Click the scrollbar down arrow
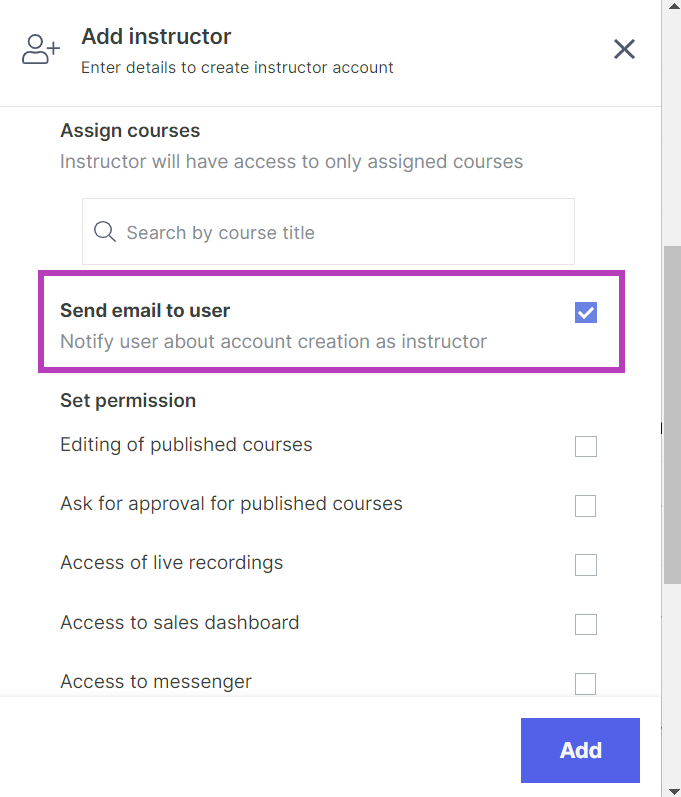Viewport: 681px width, 797px height. point(672,789)
